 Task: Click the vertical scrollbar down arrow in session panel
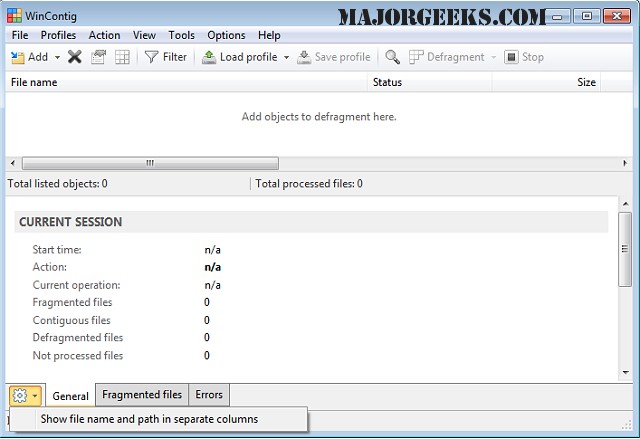(x=625, y=373)
